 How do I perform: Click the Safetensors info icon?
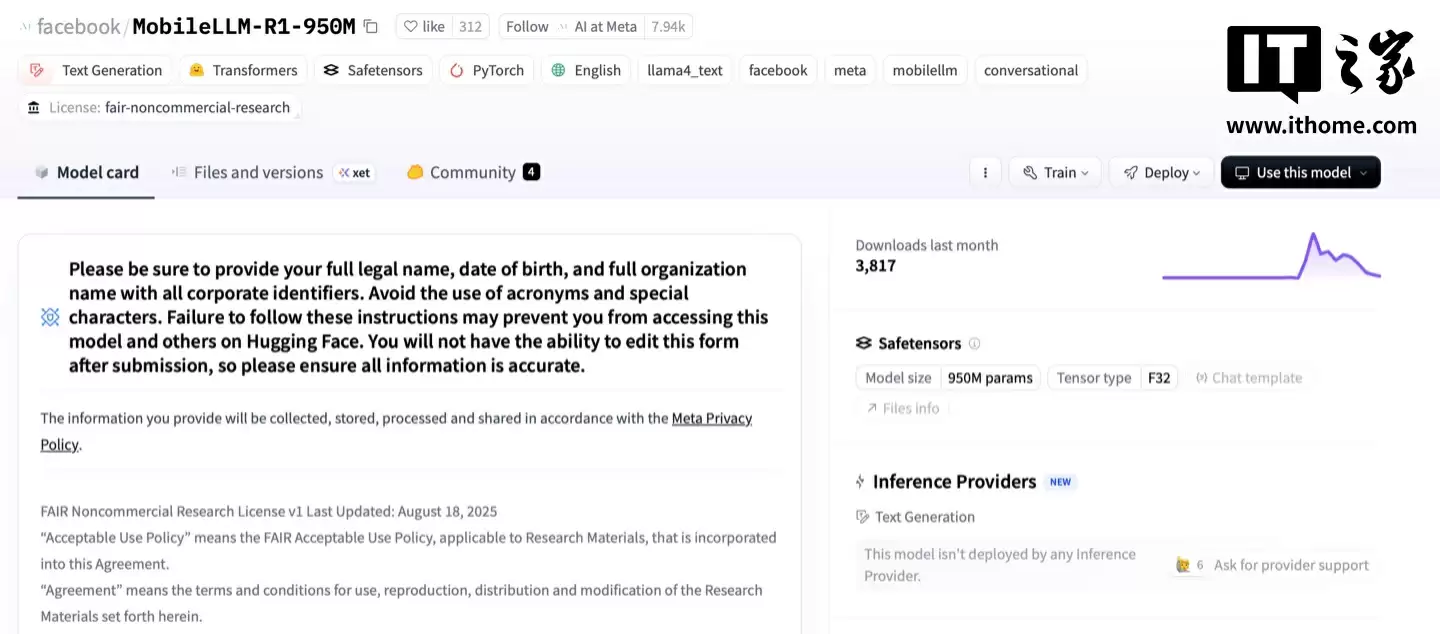pyautogui.click(x=974, y=343)
